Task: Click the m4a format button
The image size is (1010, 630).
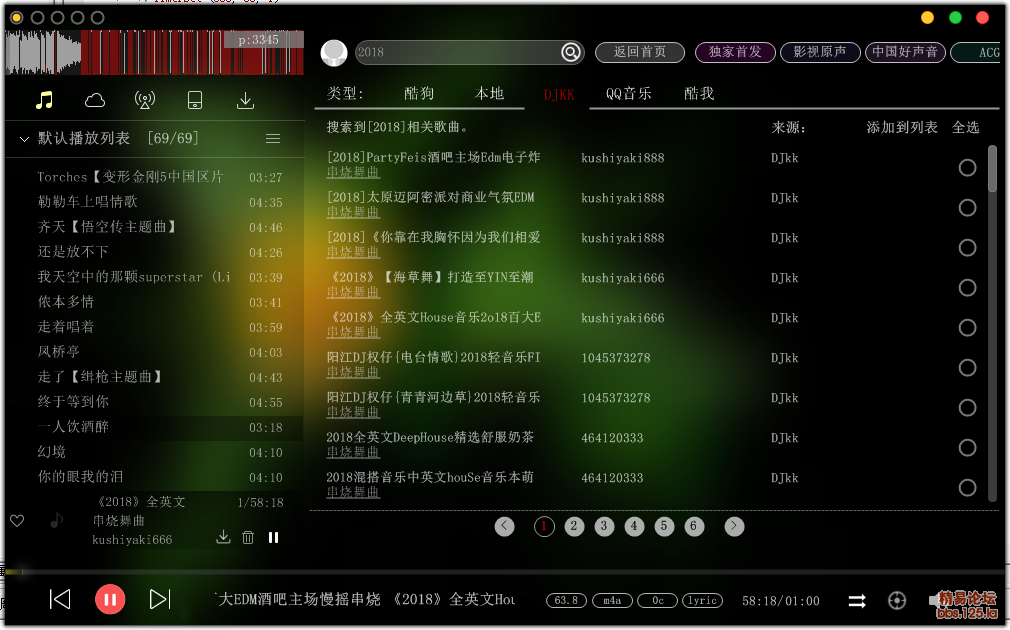Action: (612, 600)
